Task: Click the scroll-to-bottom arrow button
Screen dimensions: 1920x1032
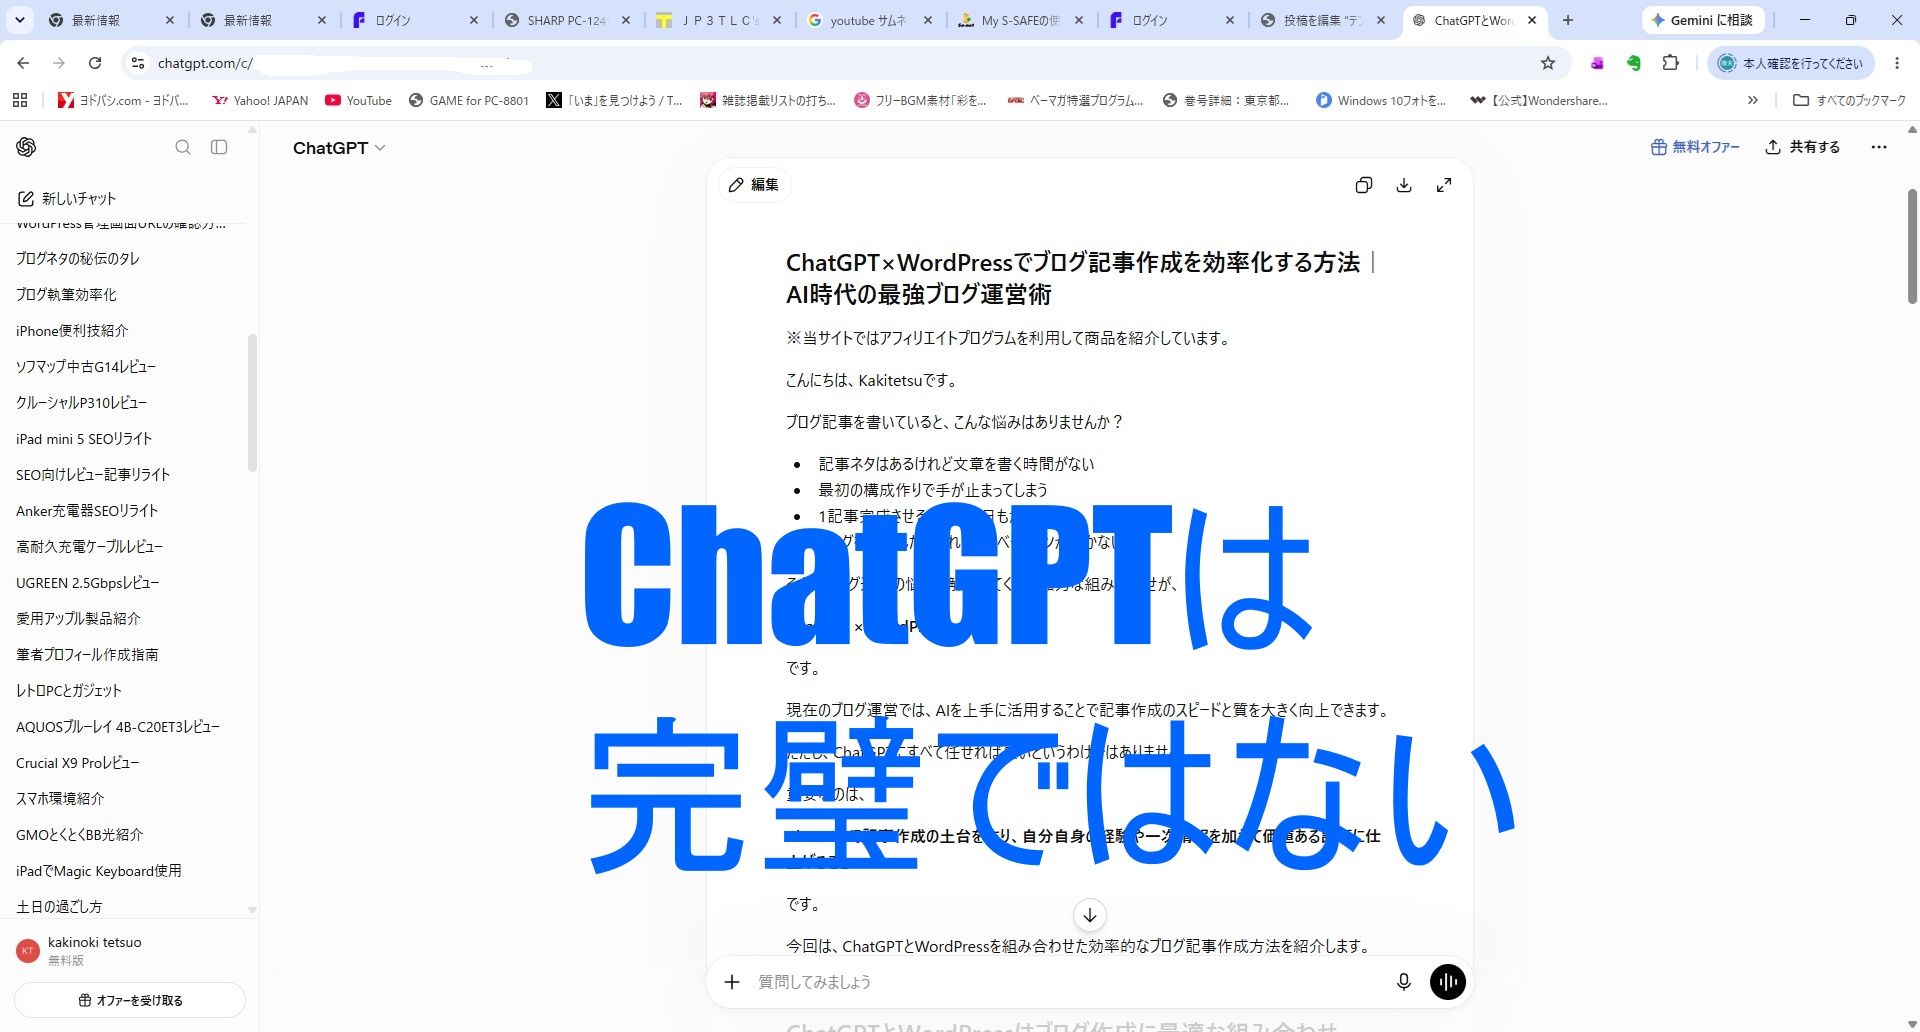Action: [x=1090, y=914]
